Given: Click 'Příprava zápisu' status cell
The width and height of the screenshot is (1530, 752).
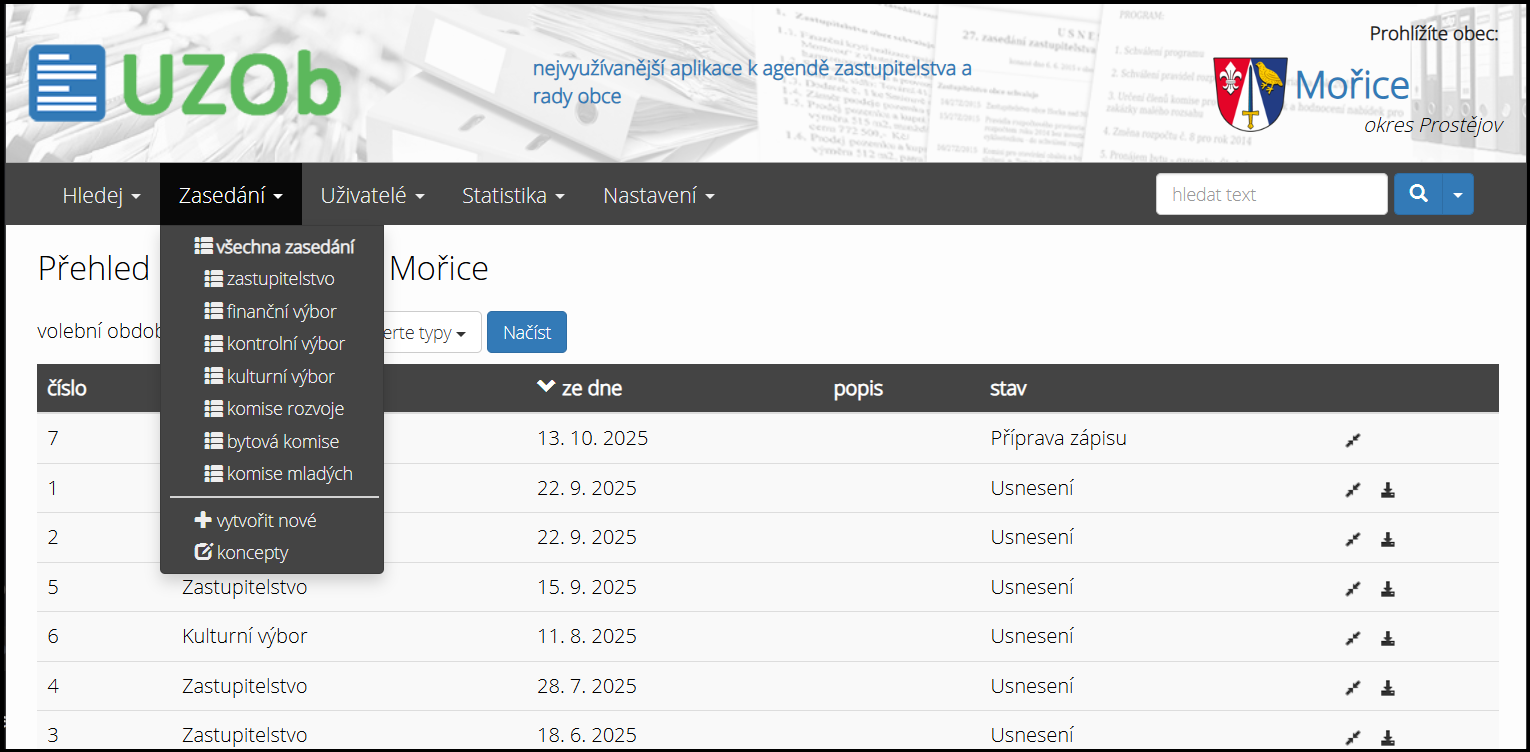Looking at the screenshot, I should [x=1059, y=438].
